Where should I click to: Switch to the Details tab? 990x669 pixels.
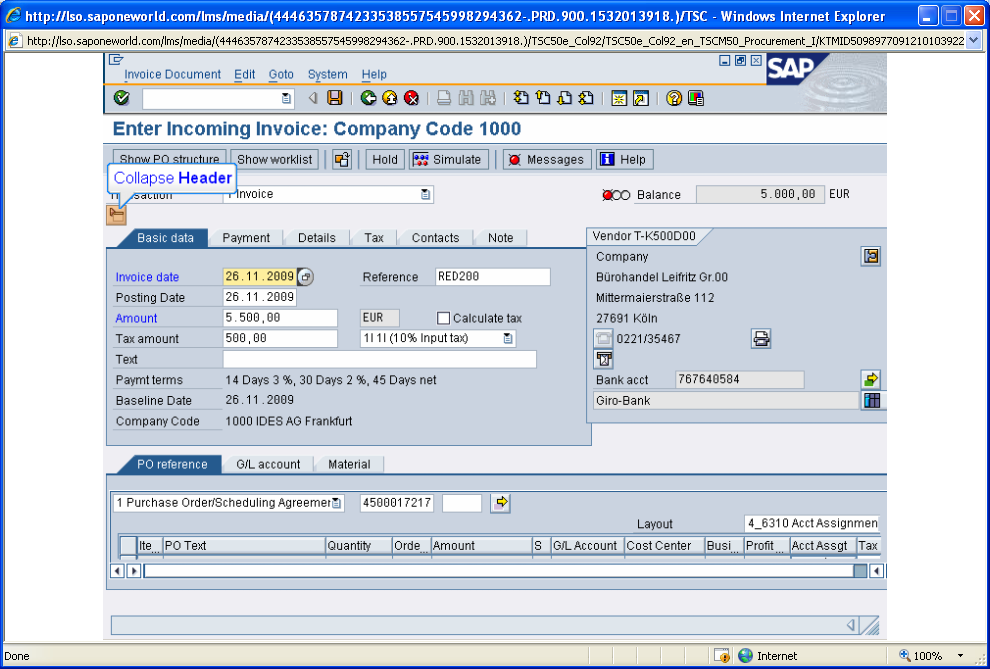click(x=317, y=238)
